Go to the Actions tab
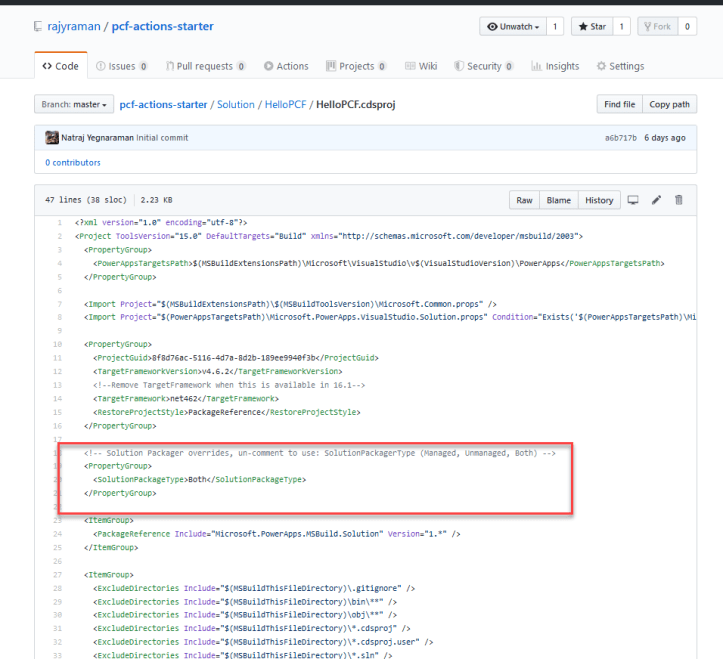The width and height of the screenshot is (723, 659). 286,66
